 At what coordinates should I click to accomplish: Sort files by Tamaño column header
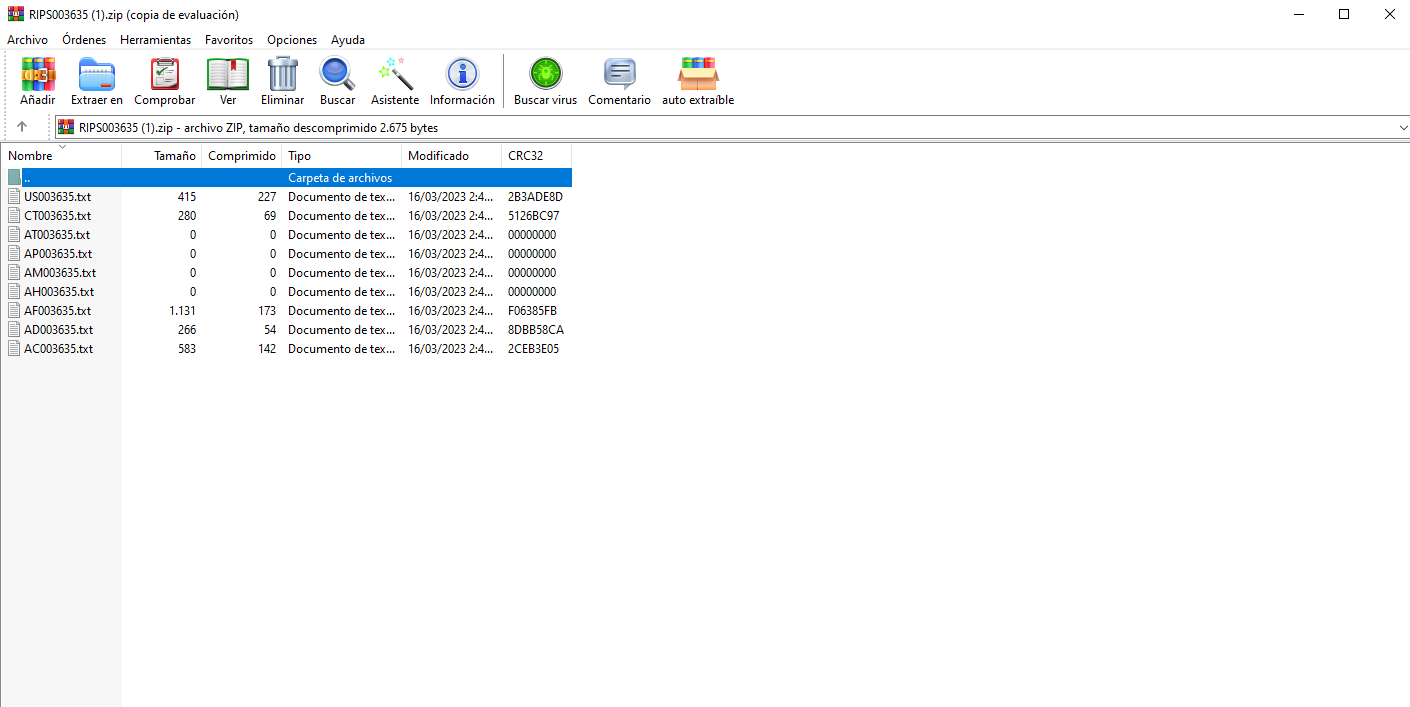pyautogui.click(x=174, y=156)
